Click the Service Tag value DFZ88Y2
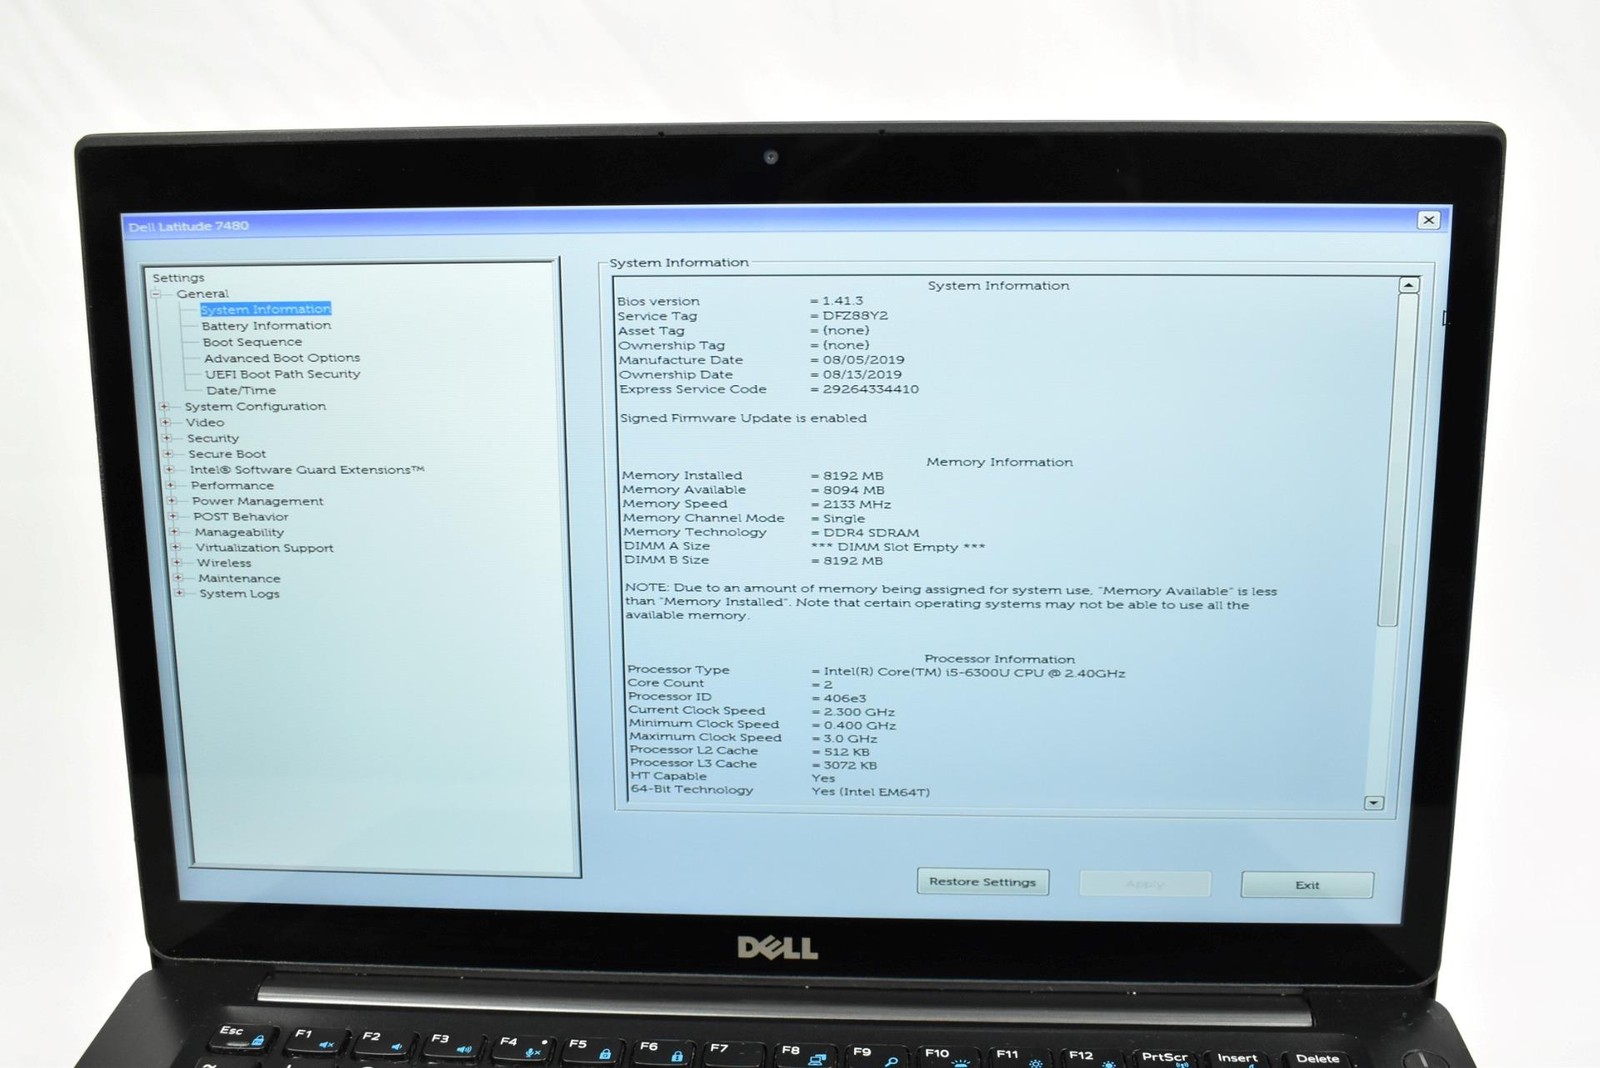This screenshot has height=1068, width=1600. [855, 315]
